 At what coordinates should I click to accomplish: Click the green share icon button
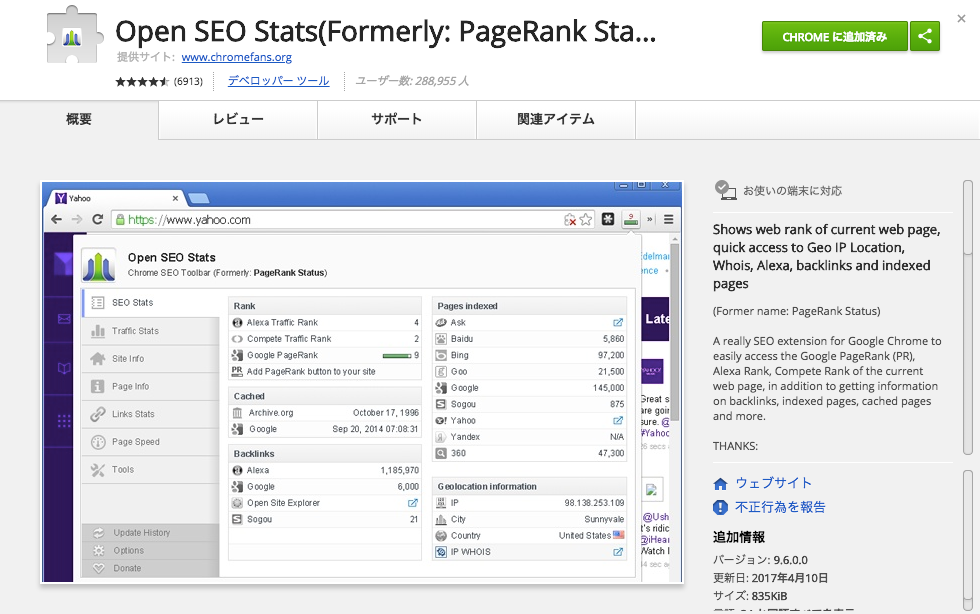point(925,36)
